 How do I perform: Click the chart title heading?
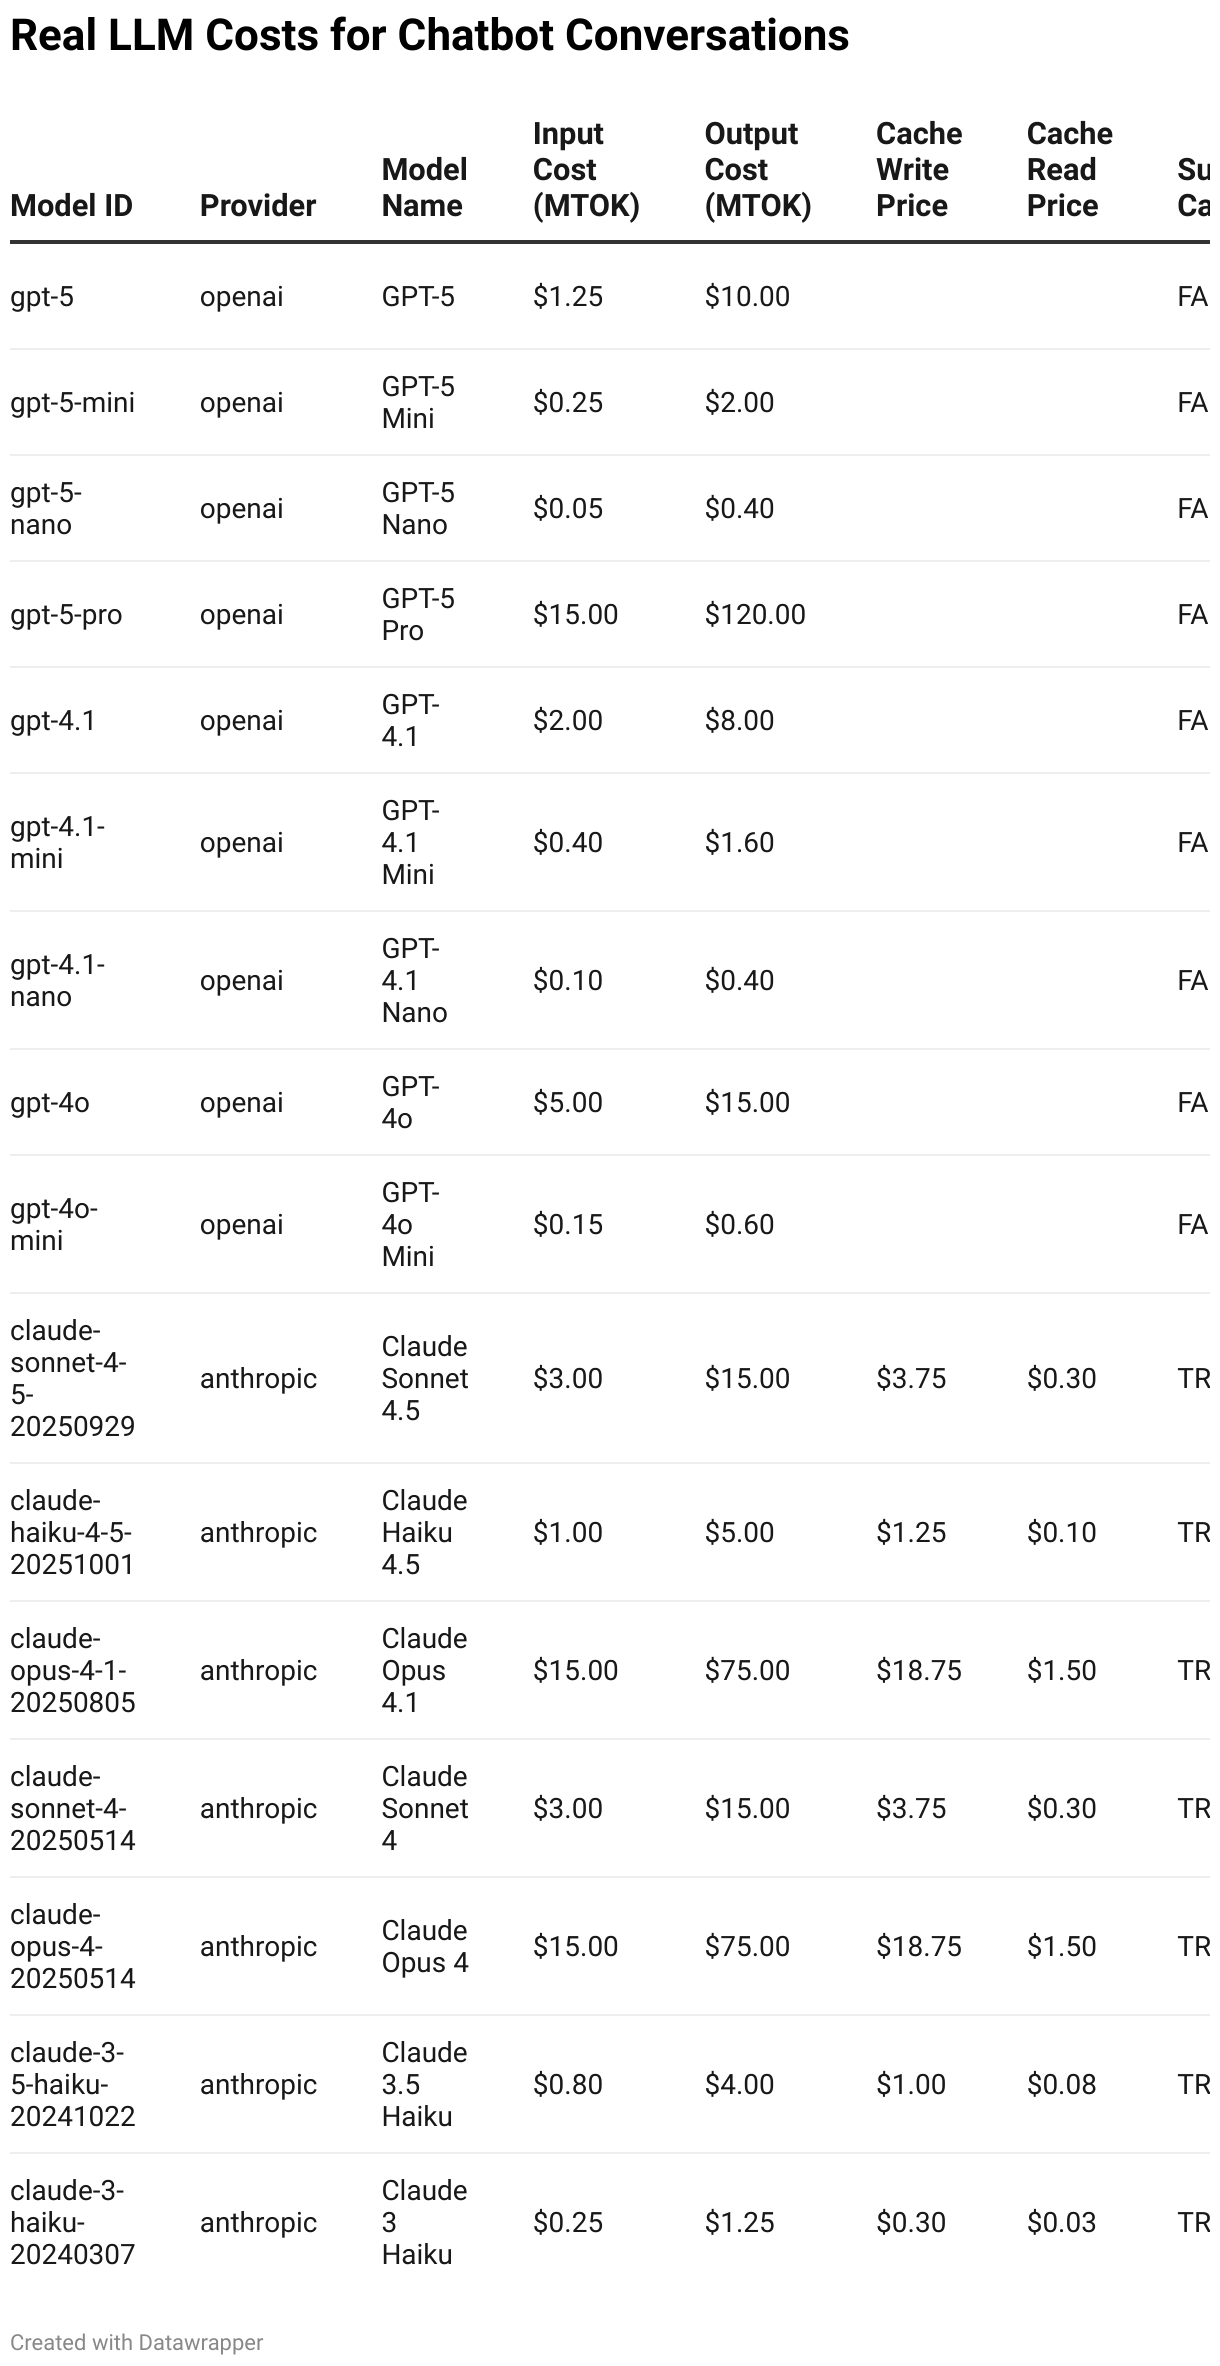[x=429, y=36]
